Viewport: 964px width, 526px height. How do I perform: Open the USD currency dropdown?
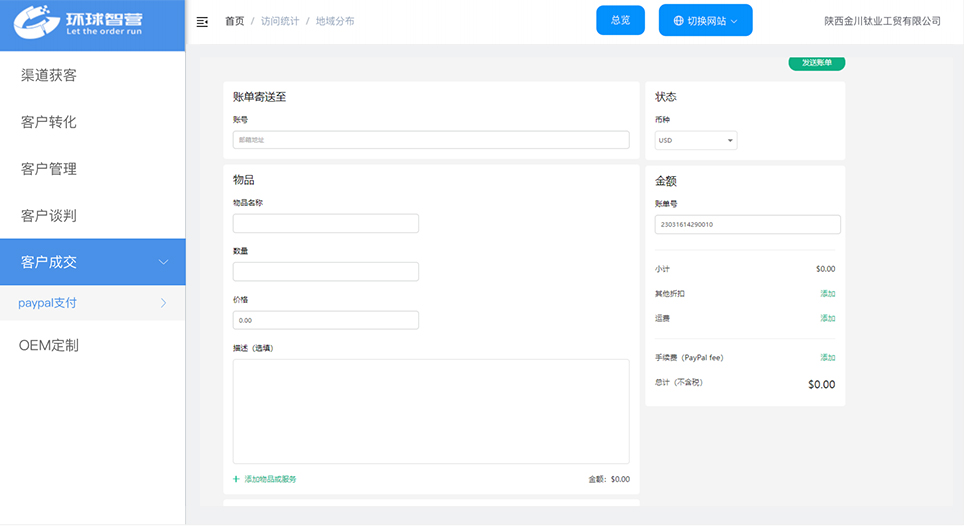pyautogui.click(x=696, y=141)
